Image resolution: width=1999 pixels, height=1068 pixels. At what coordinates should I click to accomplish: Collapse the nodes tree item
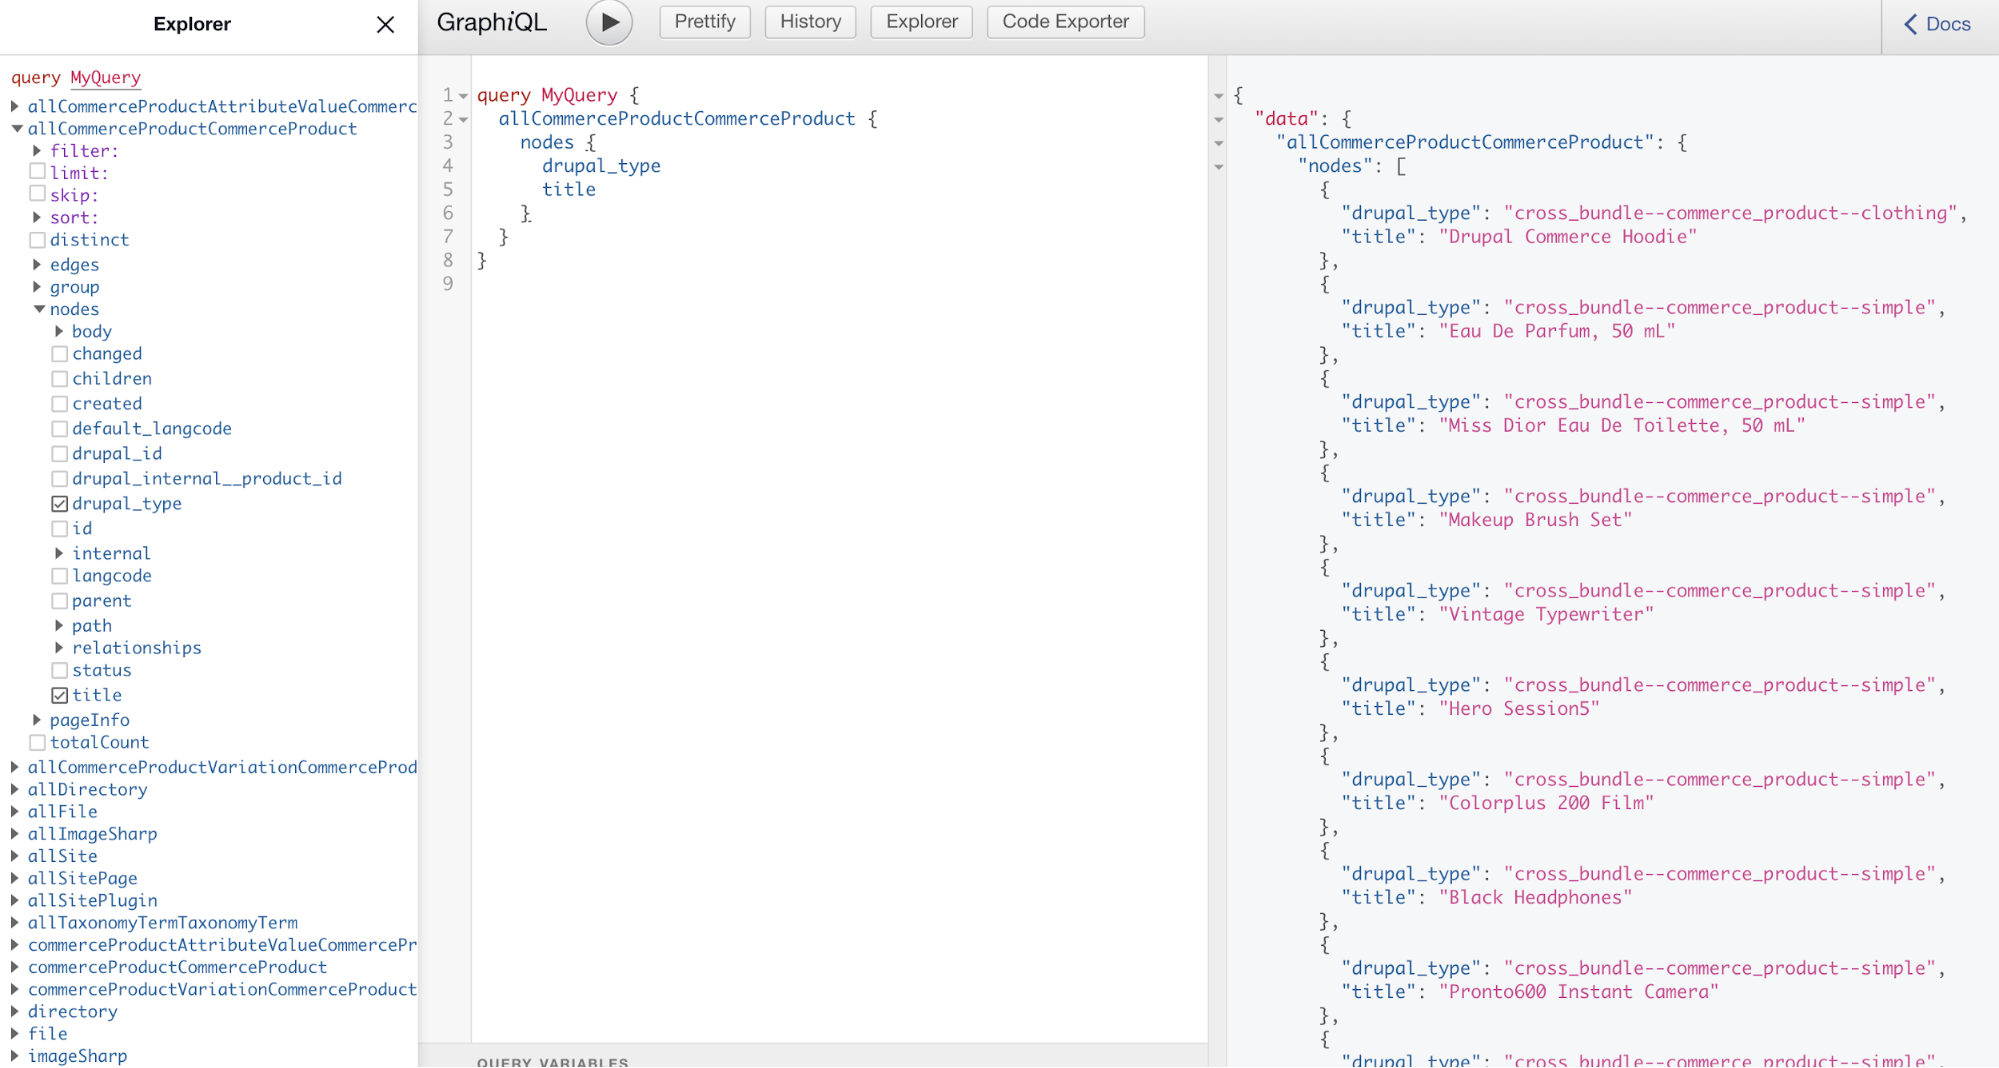pos(37,309)
